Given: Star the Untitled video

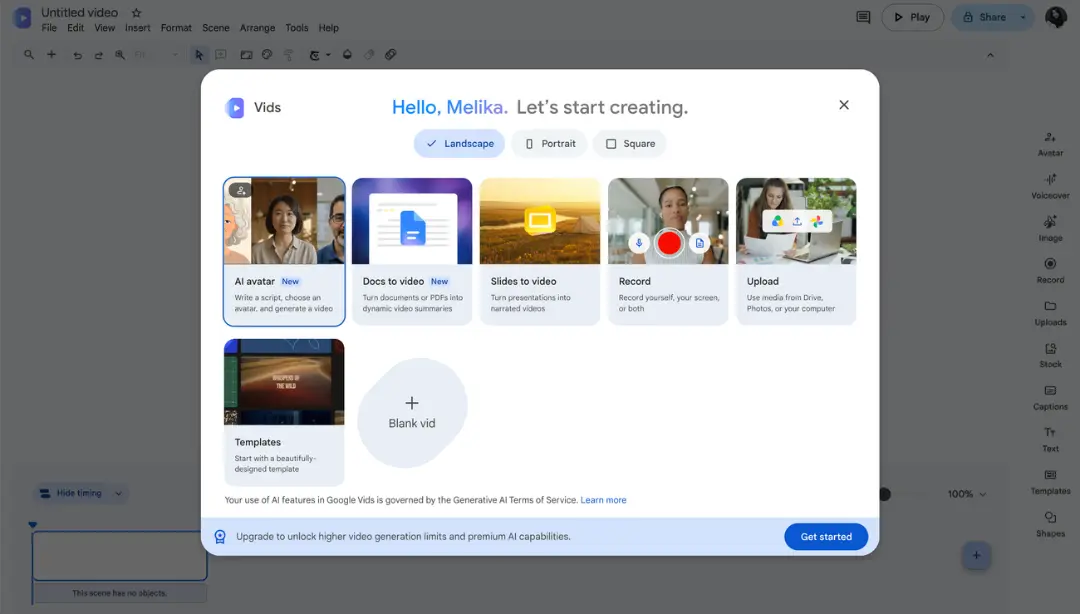Looking at the screenshot, I should pyautogui.click(x=136, y=12).
